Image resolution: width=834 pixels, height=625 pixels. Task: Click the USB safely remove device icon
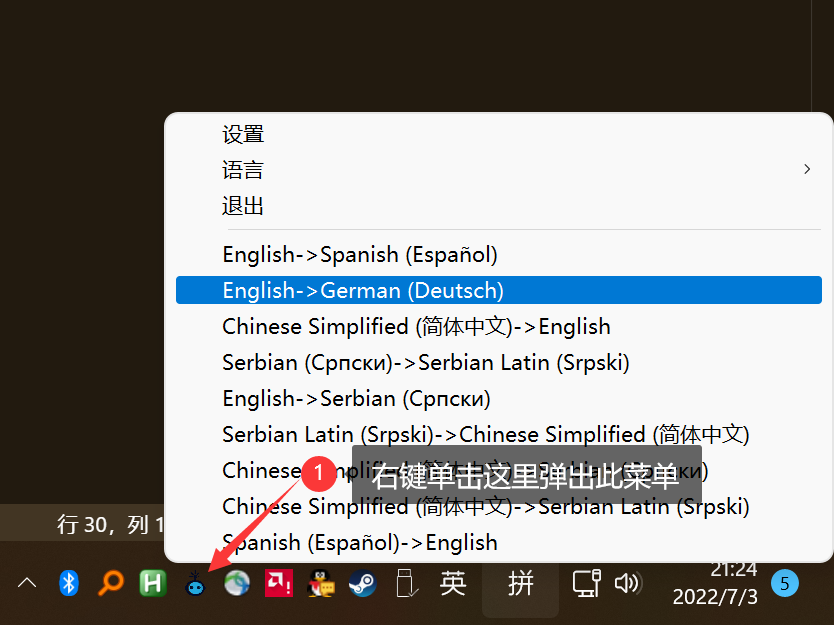(404, 583)
